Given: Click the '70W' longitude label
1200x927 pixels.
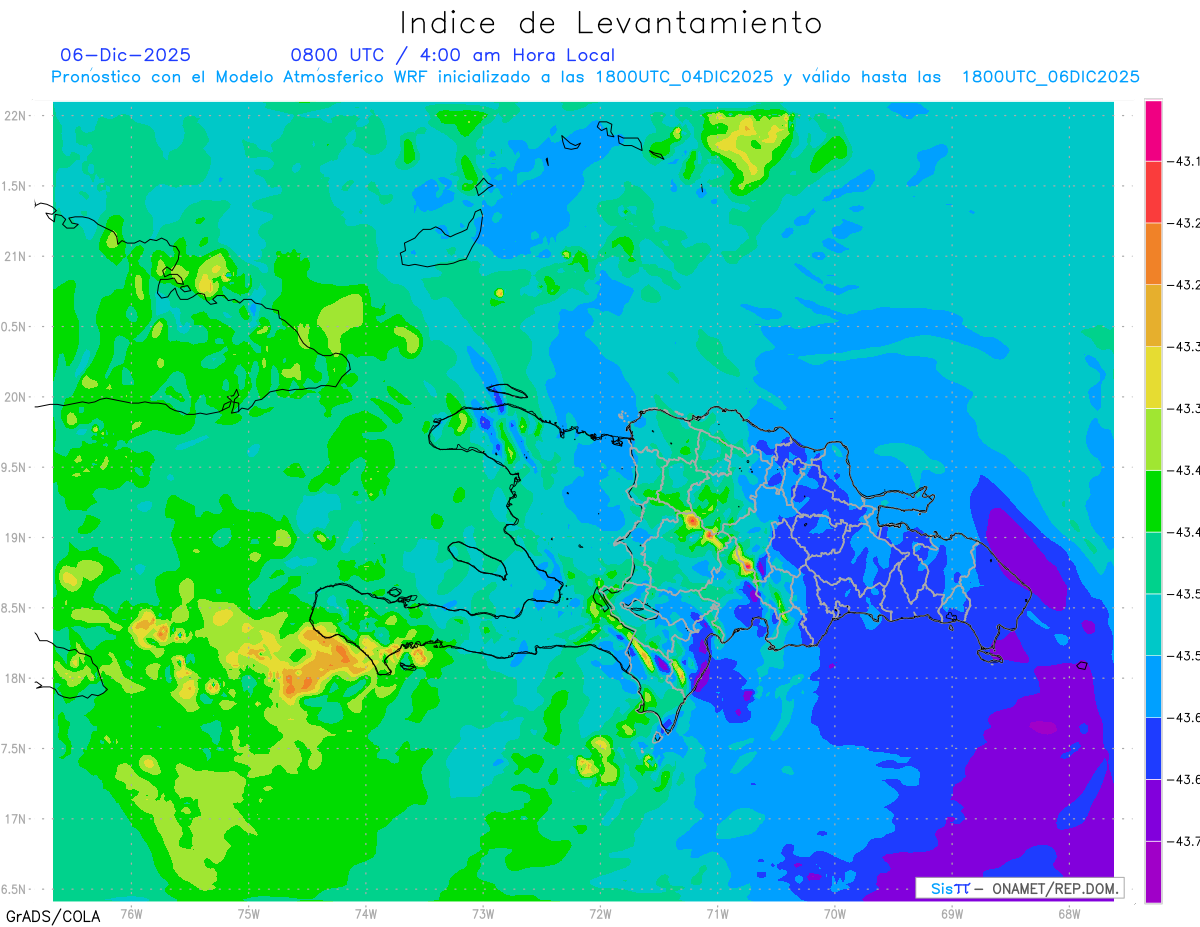Looking at the screenshot, I should (x=834, y=913).
